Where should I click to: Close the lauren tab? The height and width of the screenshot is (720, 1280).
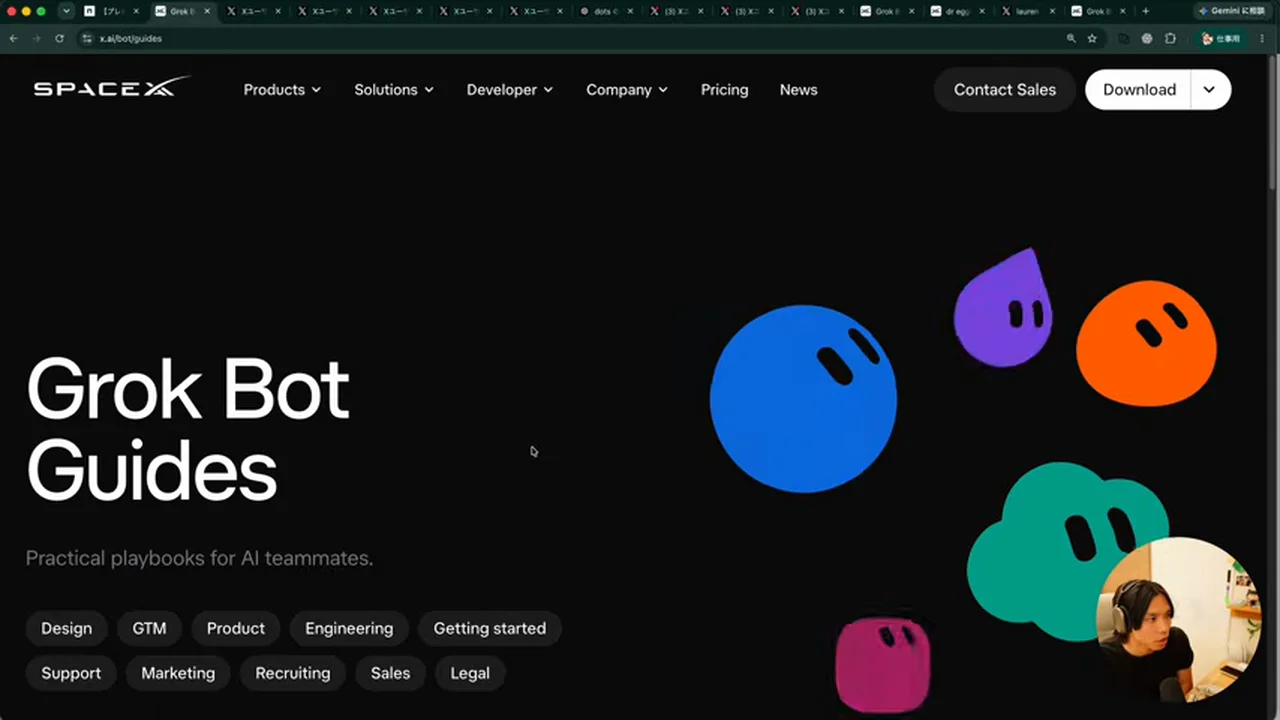(x=1051, y=11)
